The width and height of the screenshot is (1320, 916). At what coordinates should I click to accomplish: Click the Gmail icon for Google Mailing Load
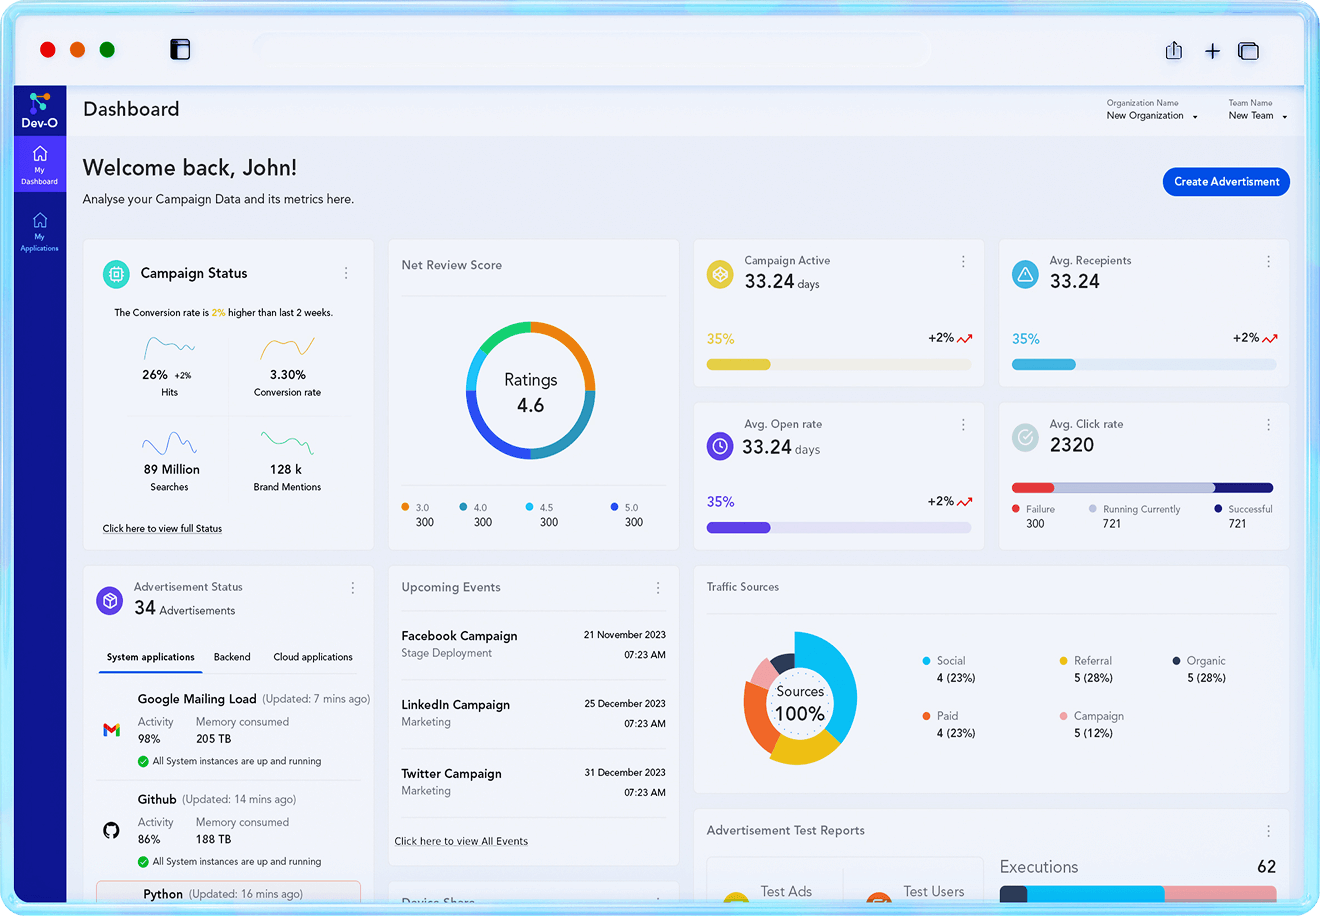[x=112, y=730]
